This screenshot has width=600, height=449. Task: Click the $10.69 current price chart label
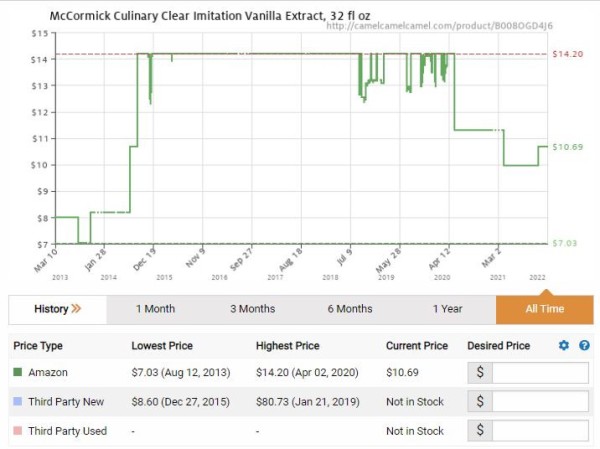coord(567,147)
